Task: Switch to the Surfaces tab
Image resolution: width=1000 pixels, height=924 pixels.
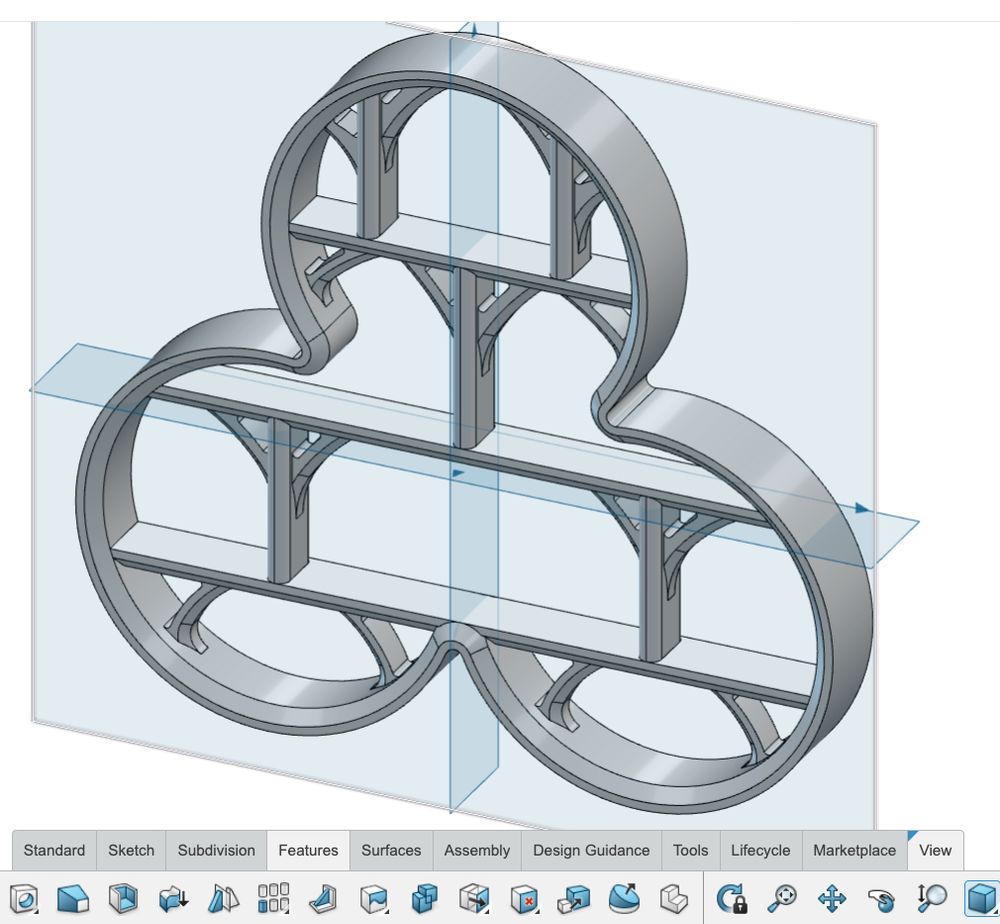Action: coord(391,850)
